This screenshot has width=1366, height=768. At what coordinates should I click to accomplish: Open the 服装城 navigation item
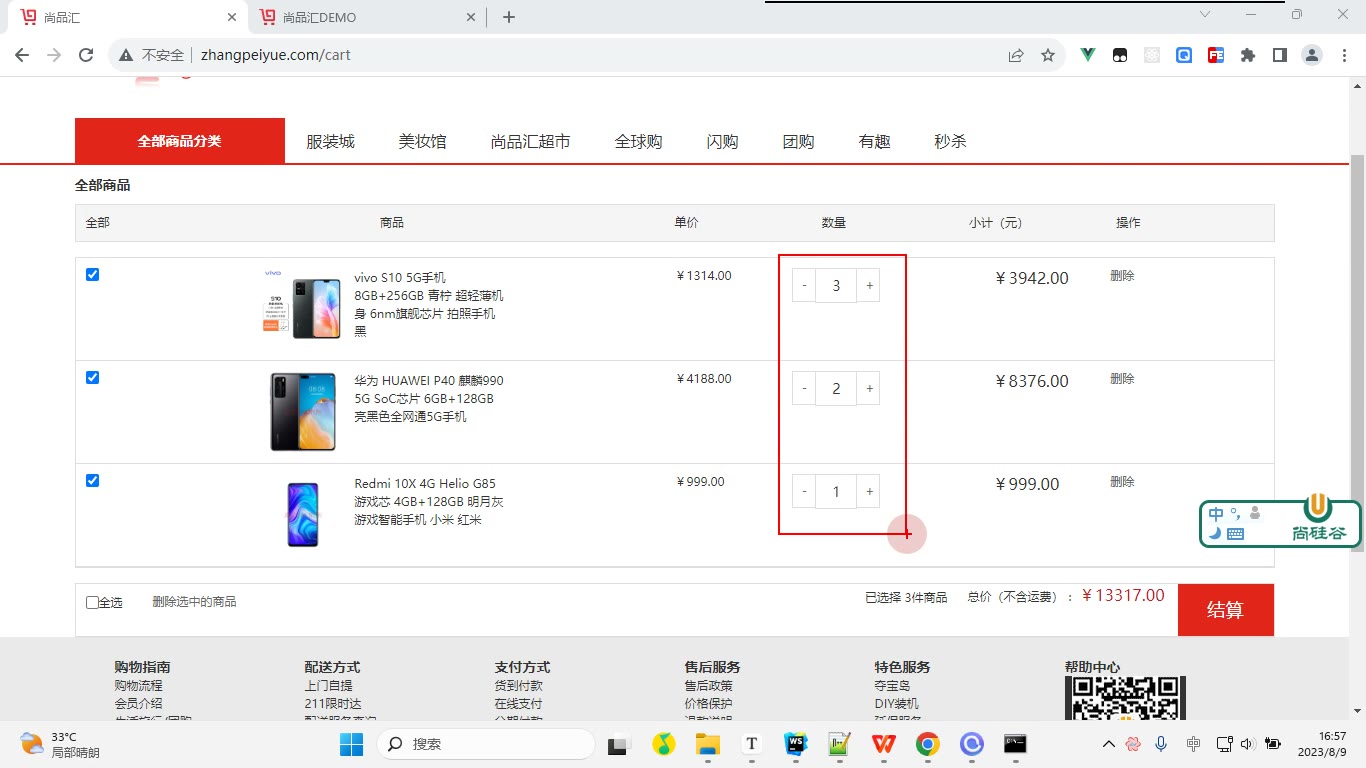(331, 142)
